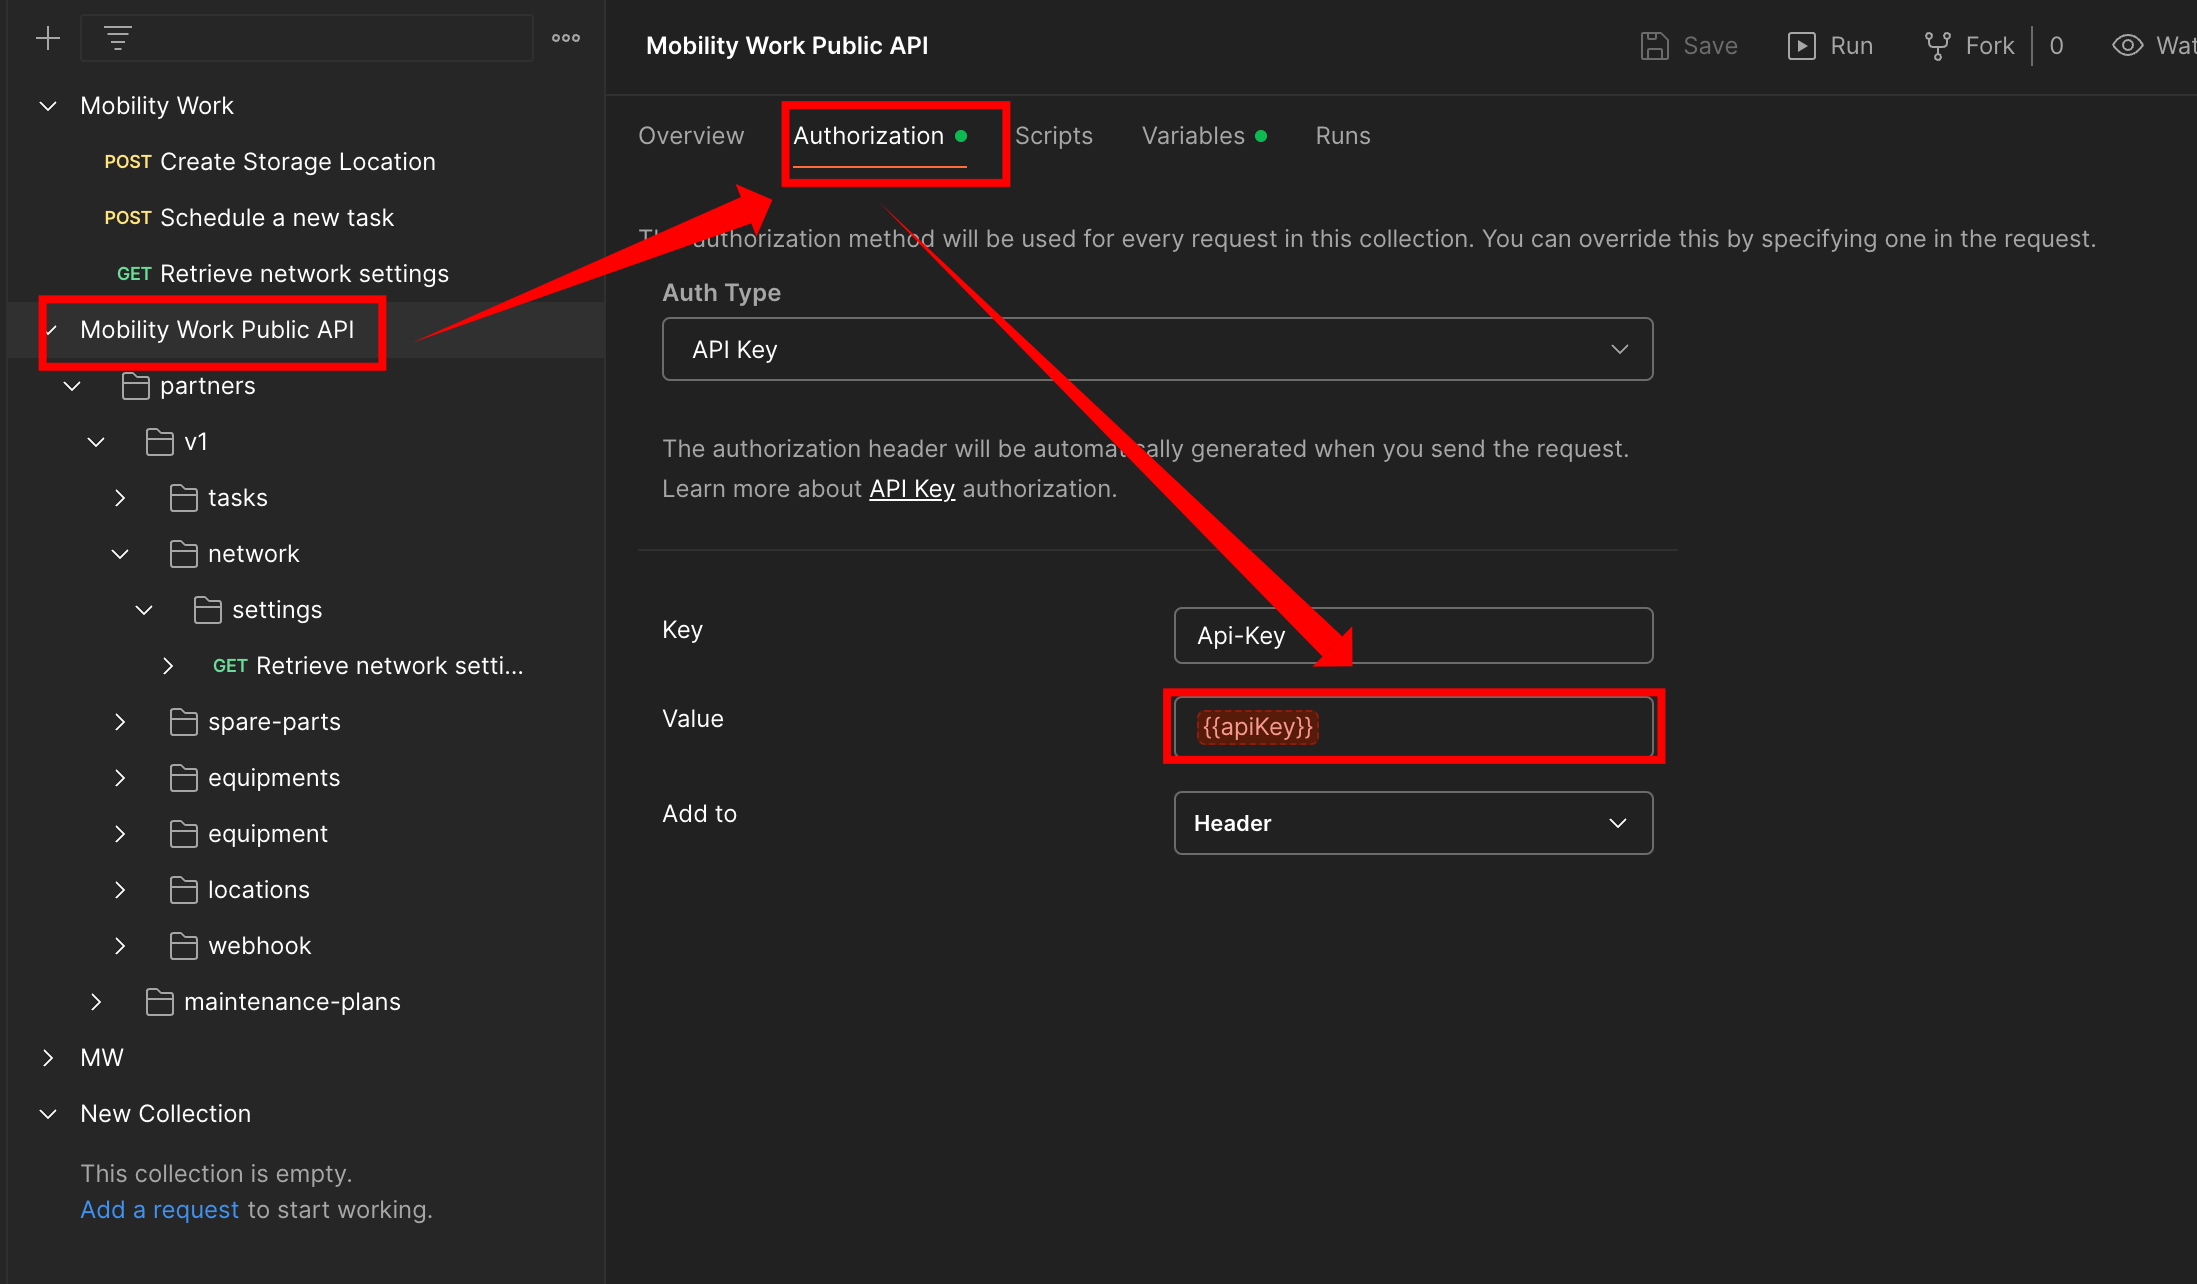Click the sidebar search filter input

click(x=306, y=39)
